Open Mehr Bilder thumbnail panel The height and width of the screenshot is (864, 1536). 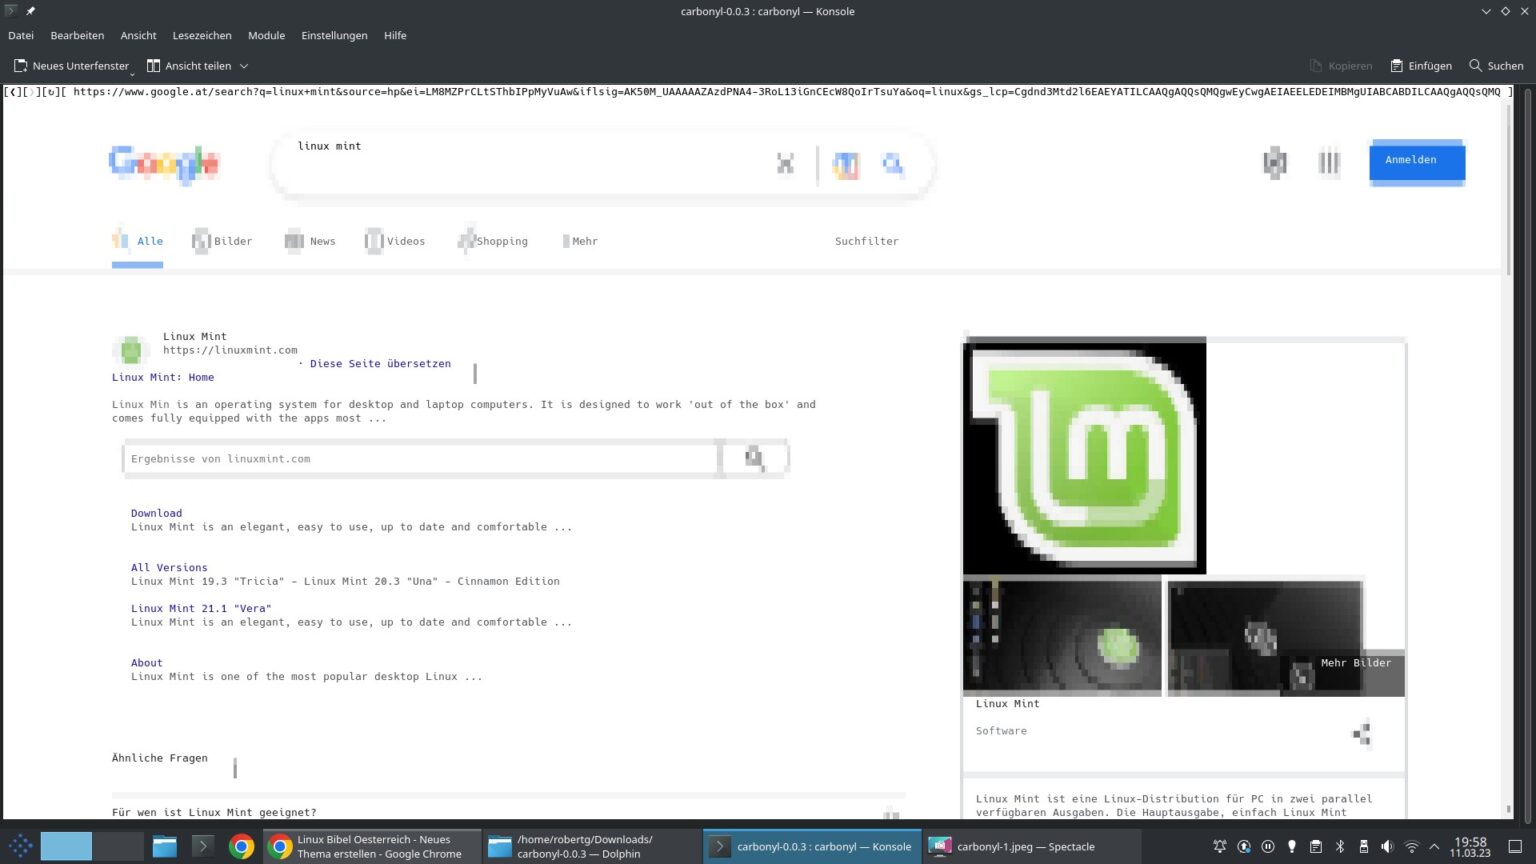(1355, 662)
